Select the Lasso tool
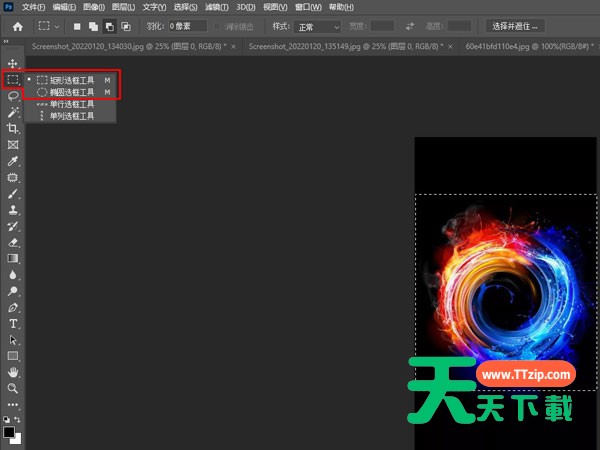Image resolution: width=600 pixels, height=450 pixels. pos(13,96)
